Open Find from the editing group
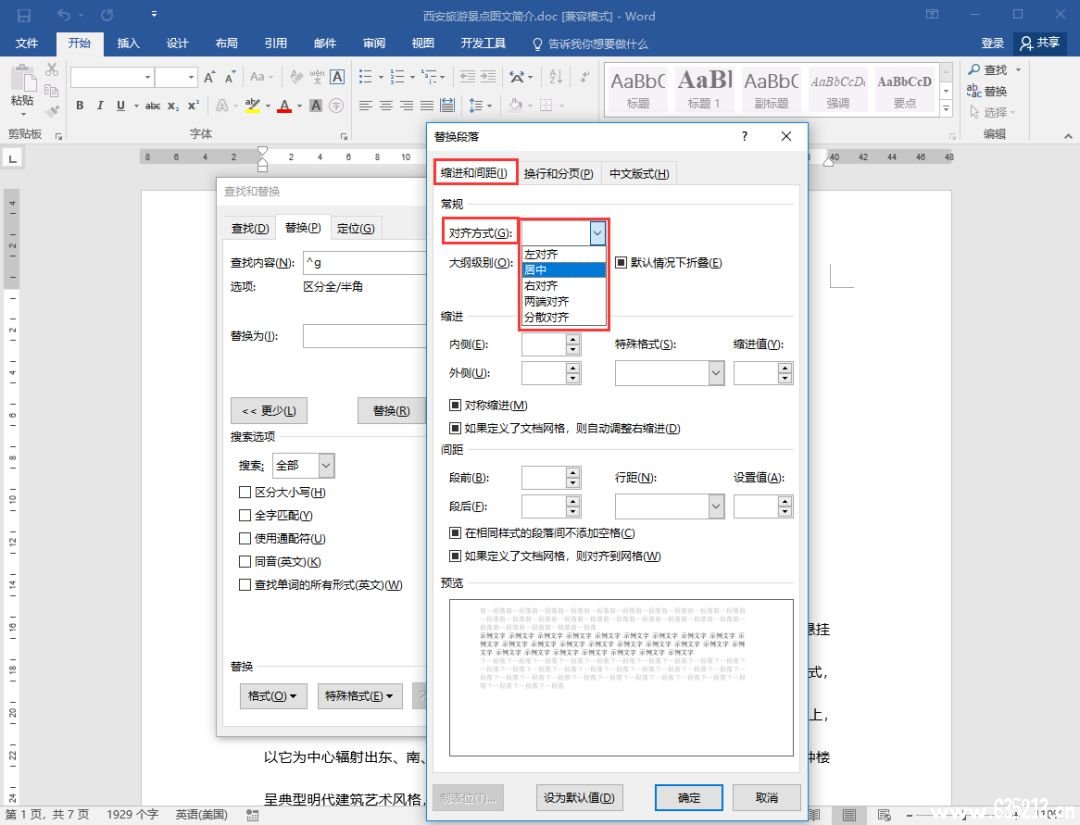Screen dimensions: 1080x825 tap(988, 70)
